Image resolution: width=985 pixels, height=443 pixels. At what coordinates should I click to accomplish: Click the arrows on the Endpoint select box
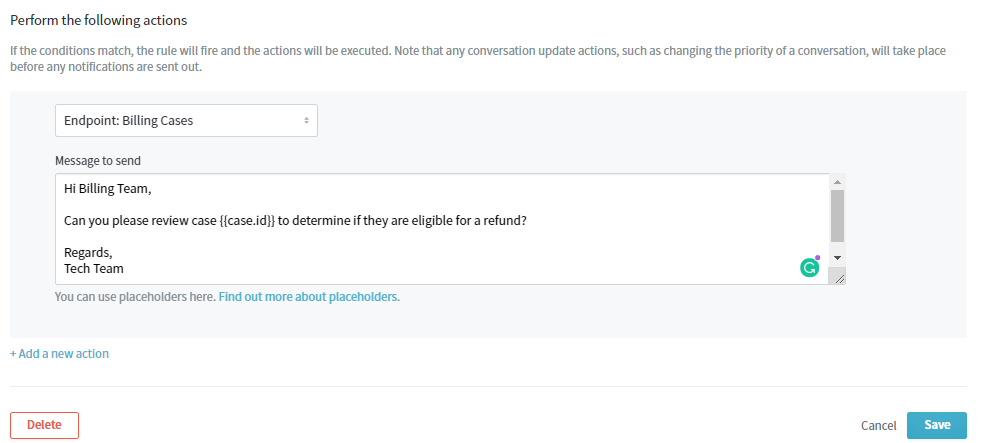[x=306, y=121]
